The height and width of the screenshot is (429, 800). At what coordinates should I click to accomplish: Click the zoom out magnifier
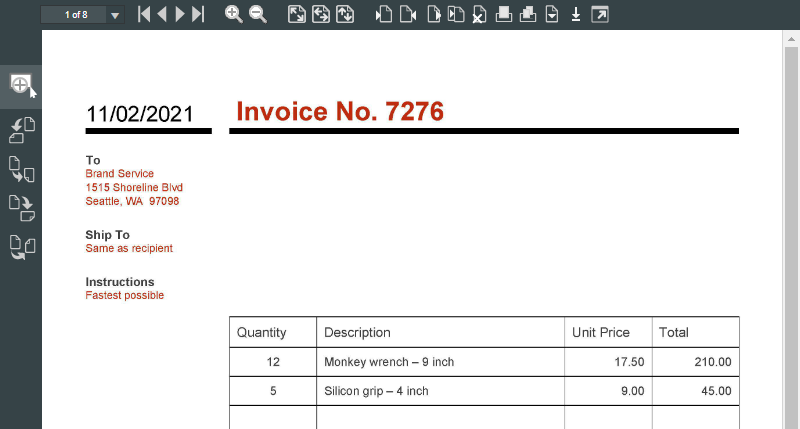click(x=258, y=14)
